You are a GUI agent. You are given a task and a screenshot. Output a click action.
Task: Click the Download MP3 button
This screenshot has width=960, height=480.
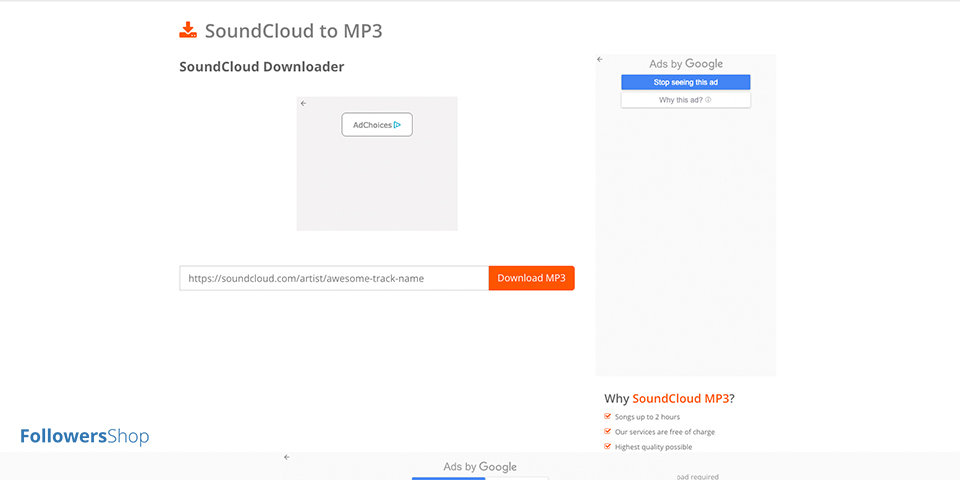pos(531,278)
